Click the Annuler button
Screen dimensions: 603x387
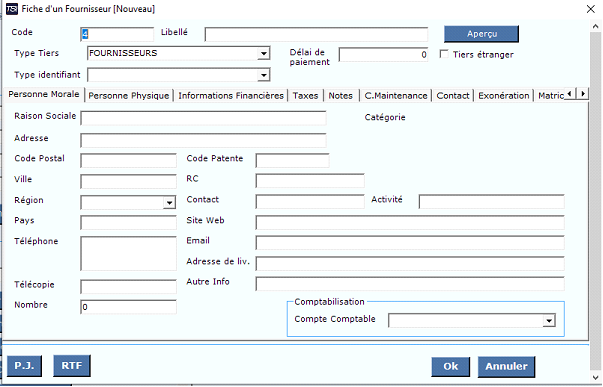pos(506,366)
